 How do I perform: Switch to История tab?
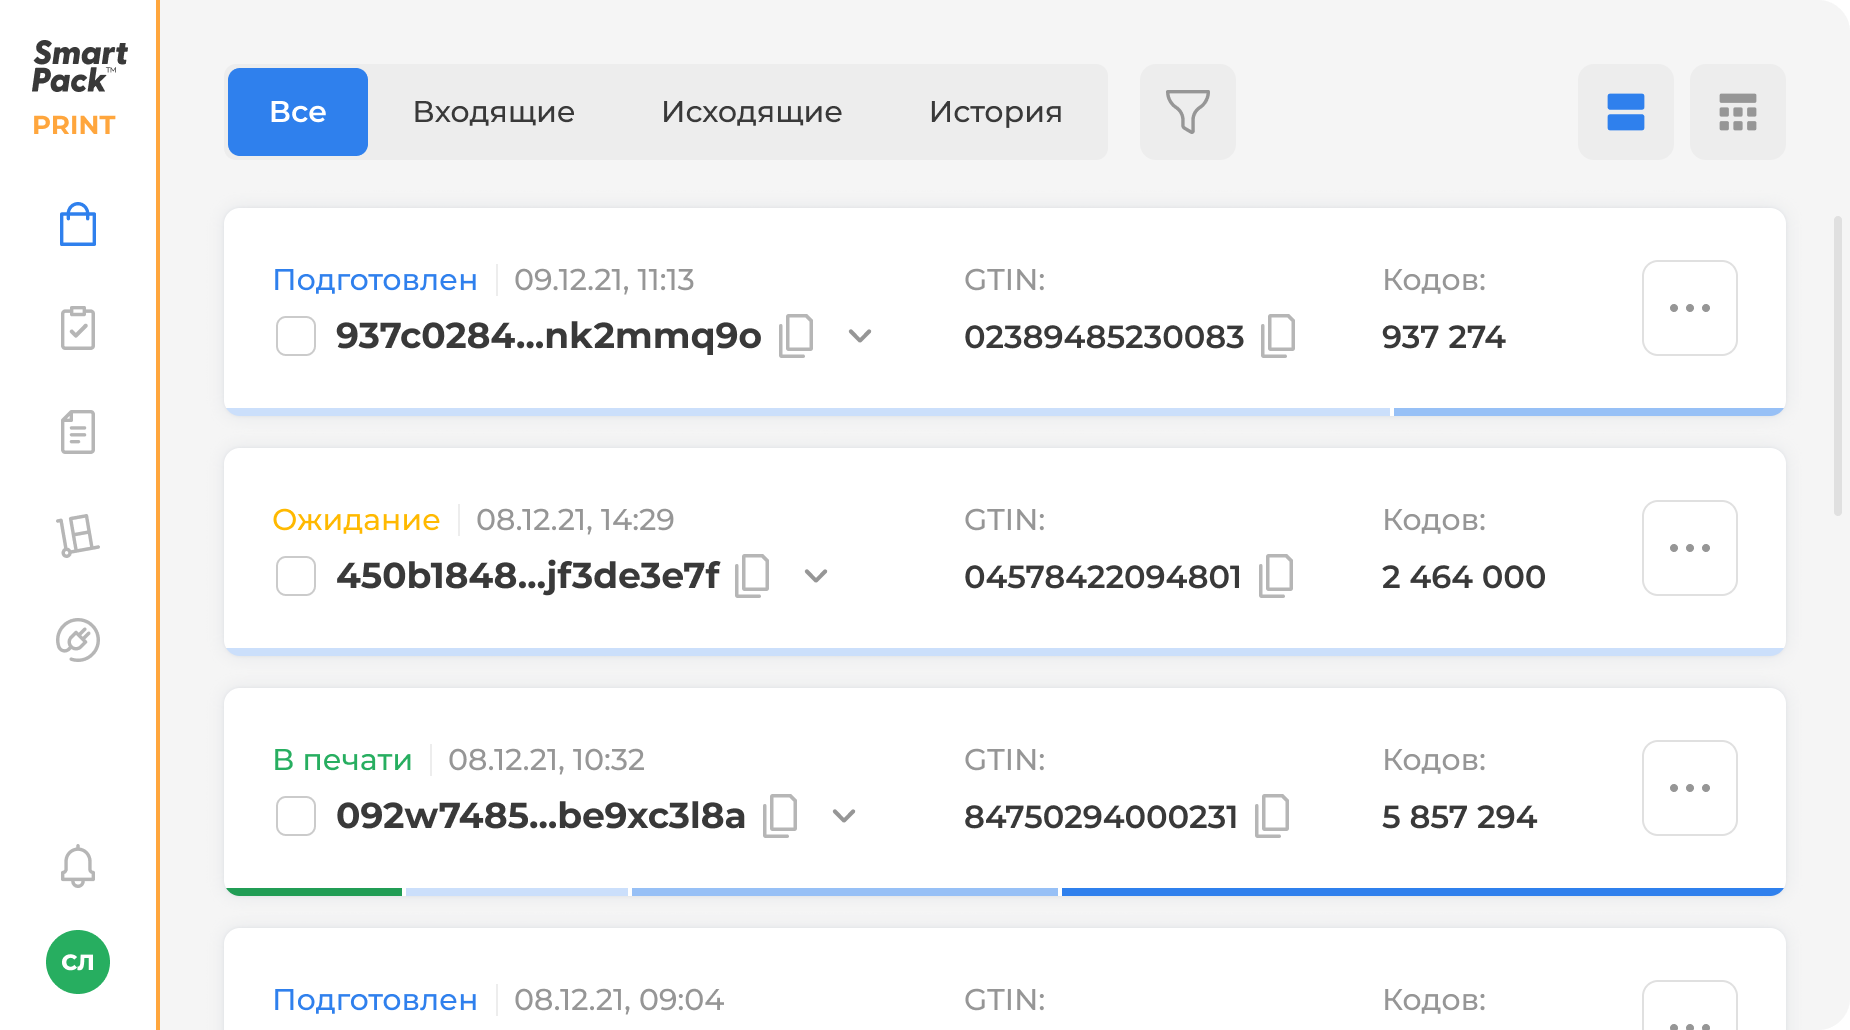996,112
